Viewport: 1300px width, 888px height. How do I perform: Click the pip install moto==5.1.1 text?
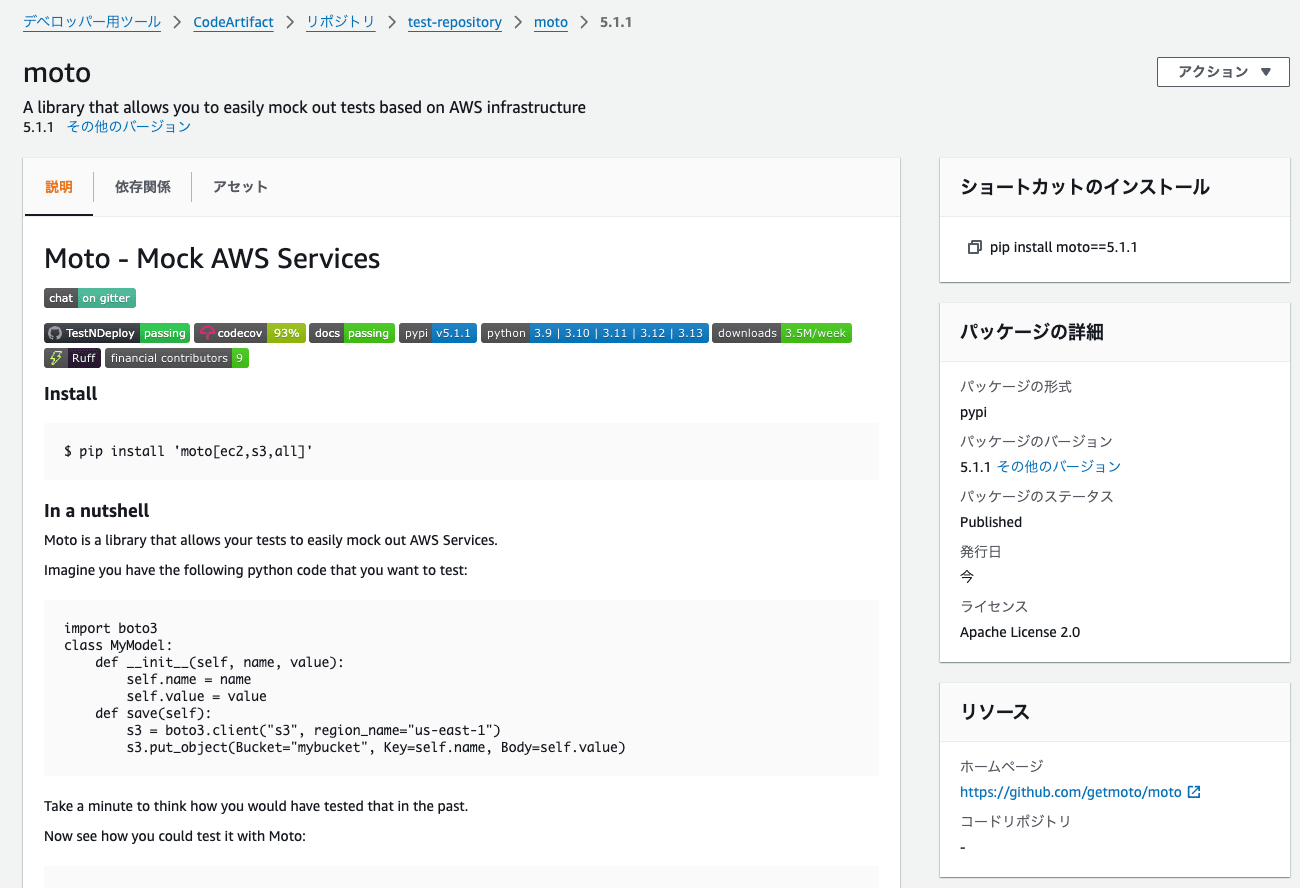coord(1064,247)
